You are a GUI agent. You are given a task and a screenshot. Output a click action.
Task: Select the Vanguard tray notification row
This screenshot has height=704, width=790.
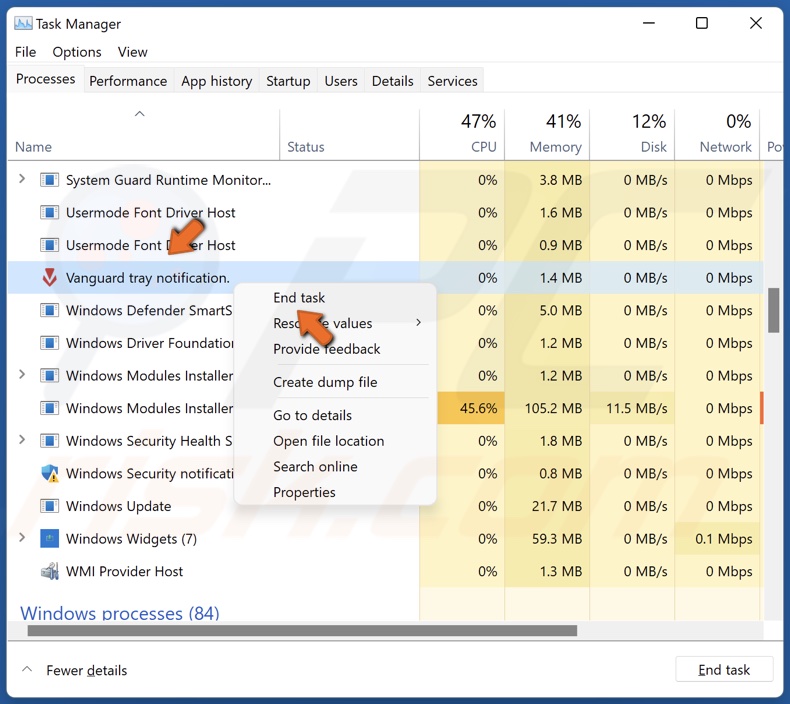385,278
